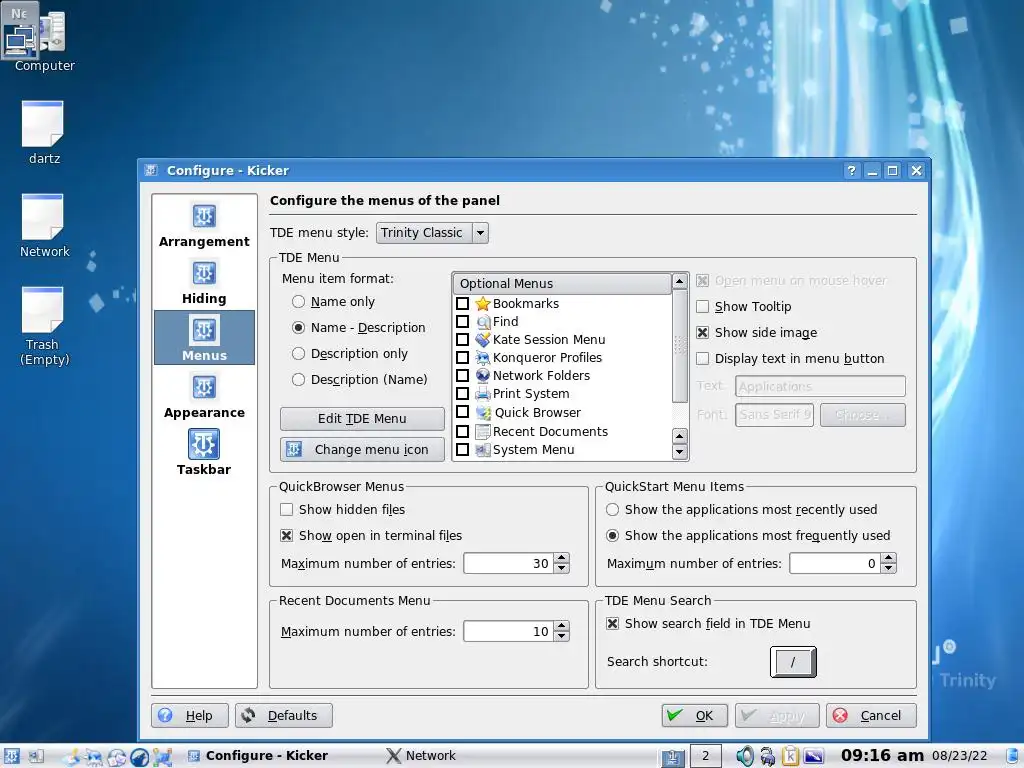1024x768 pixels.
Task: Check the System Menu optional menu
Action: 462,450
